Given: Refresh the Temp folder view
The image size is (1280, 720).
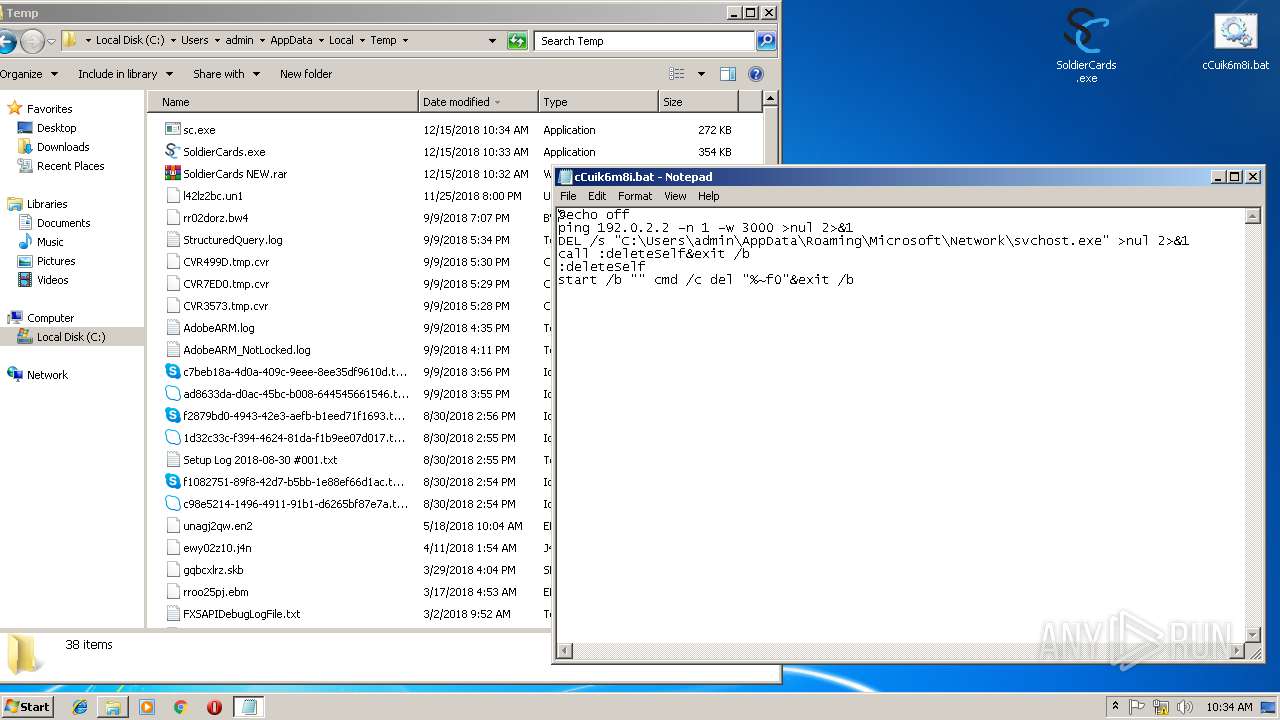Looking at the screenshot, I should tap(517, 41).
